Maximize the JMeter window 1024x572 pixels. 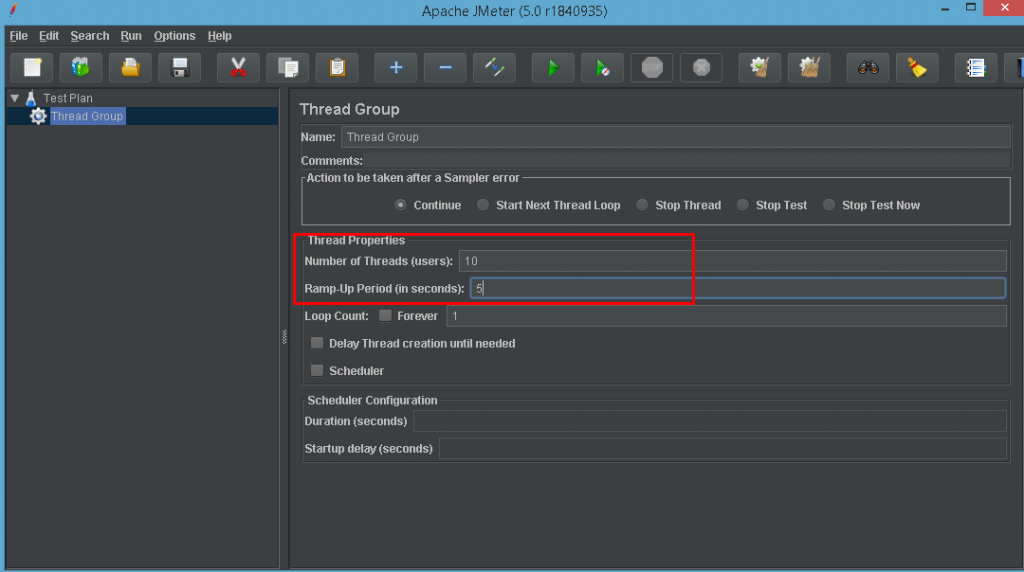pyautogui.click(x=971, y=7)
